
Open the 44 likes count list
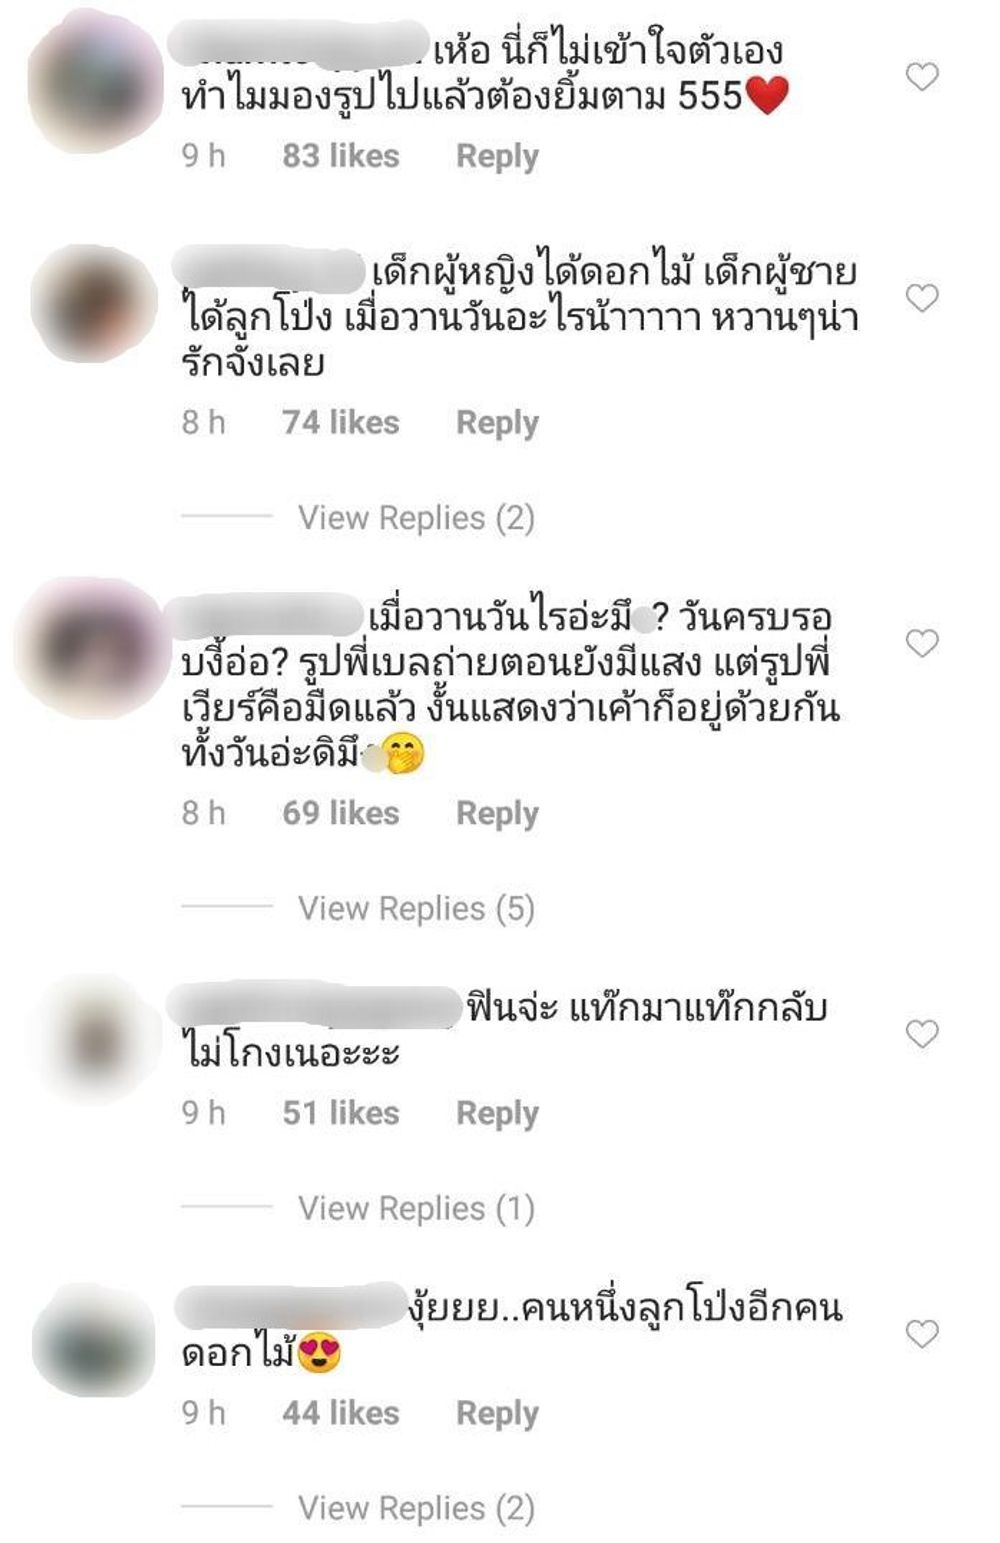340,1413
